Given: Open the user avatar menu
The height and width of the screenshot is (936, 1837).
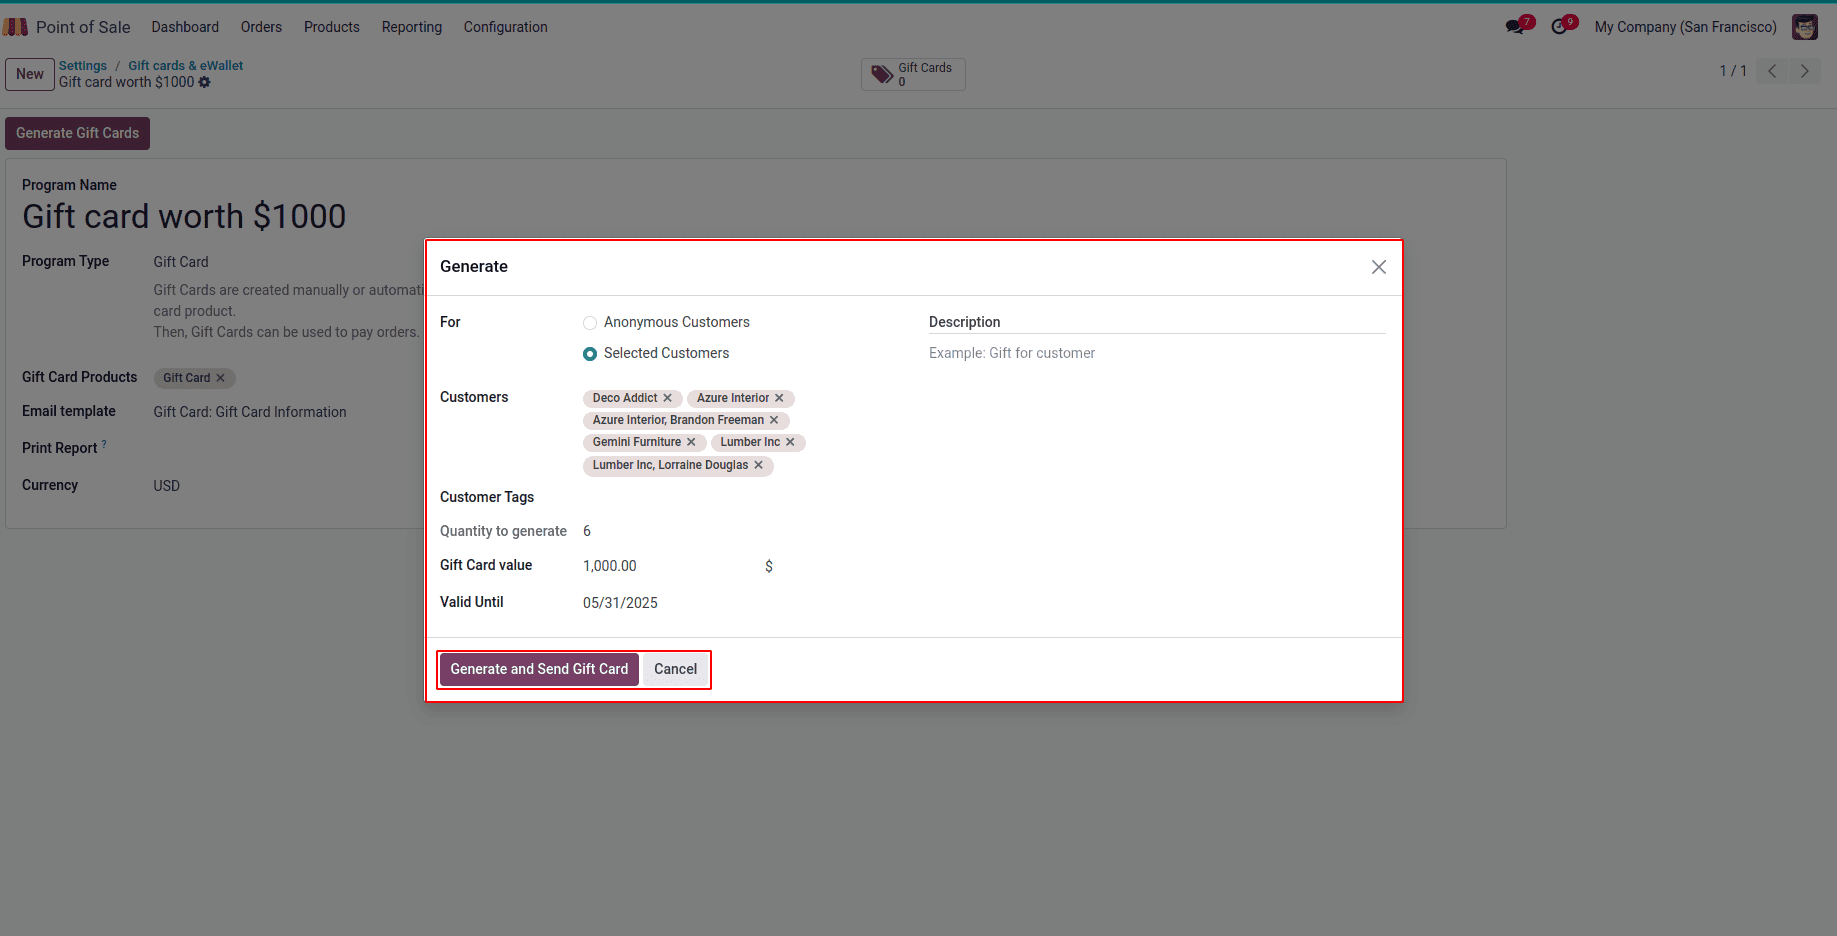Looking at the screenshot, I should 1804,27.
